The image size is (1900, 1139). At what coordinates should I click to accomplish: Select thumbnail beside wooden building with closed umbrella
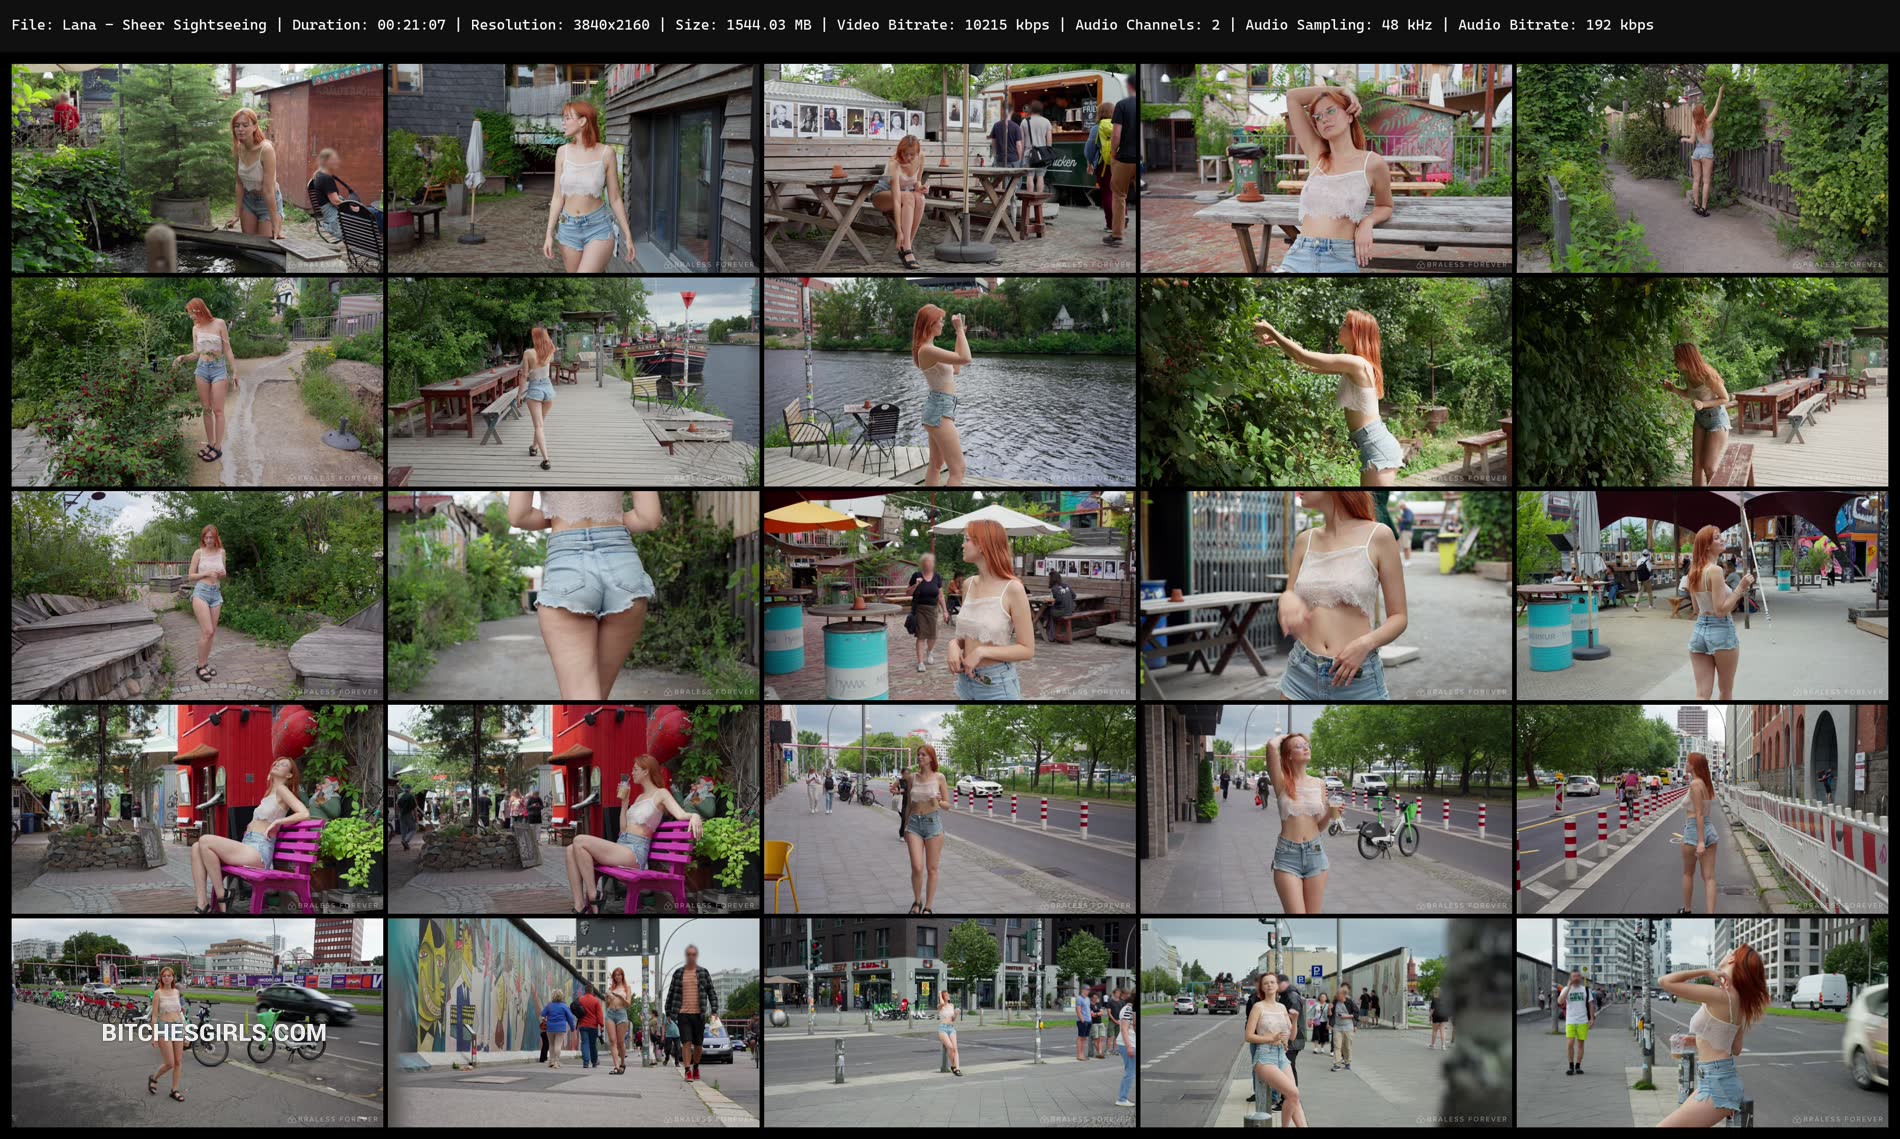(x=573, y=168)
